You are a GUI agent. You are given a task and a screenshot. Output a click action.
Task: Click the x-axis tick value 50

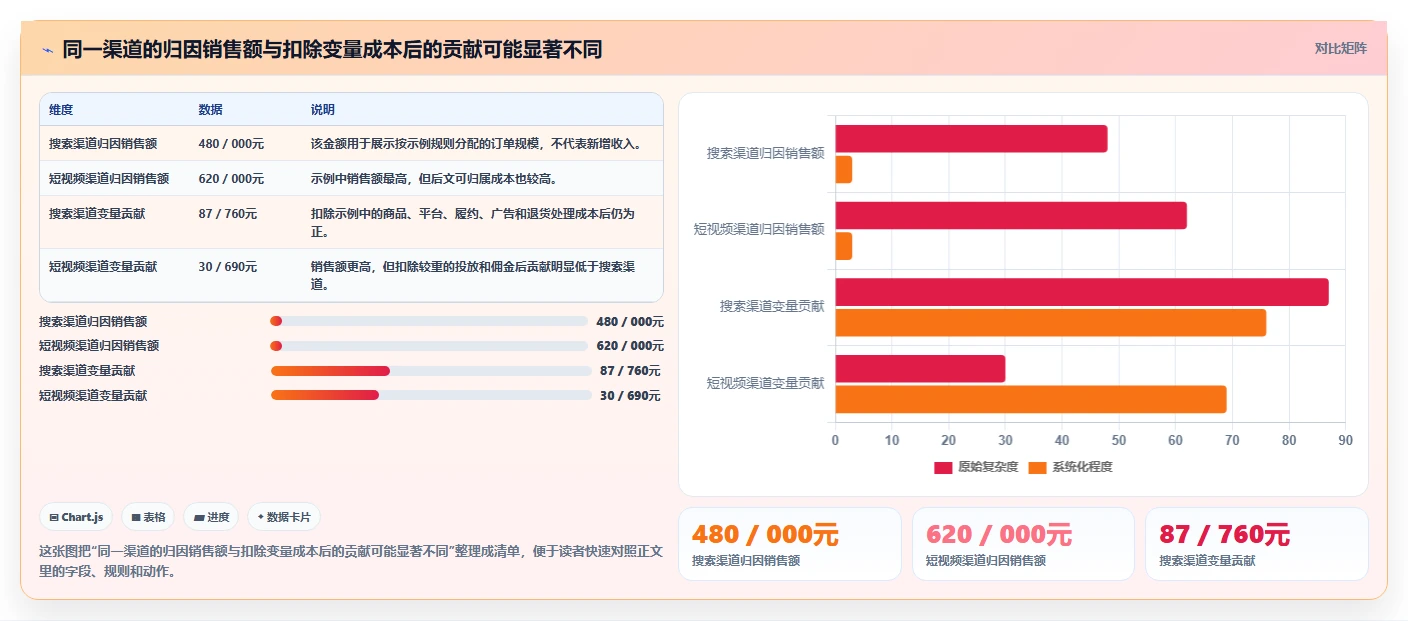point(1119,440)
